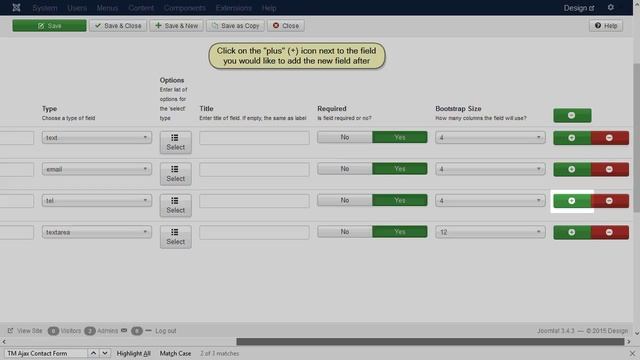
Task: Set Required to Yes for email row
Action: point(400,169)
